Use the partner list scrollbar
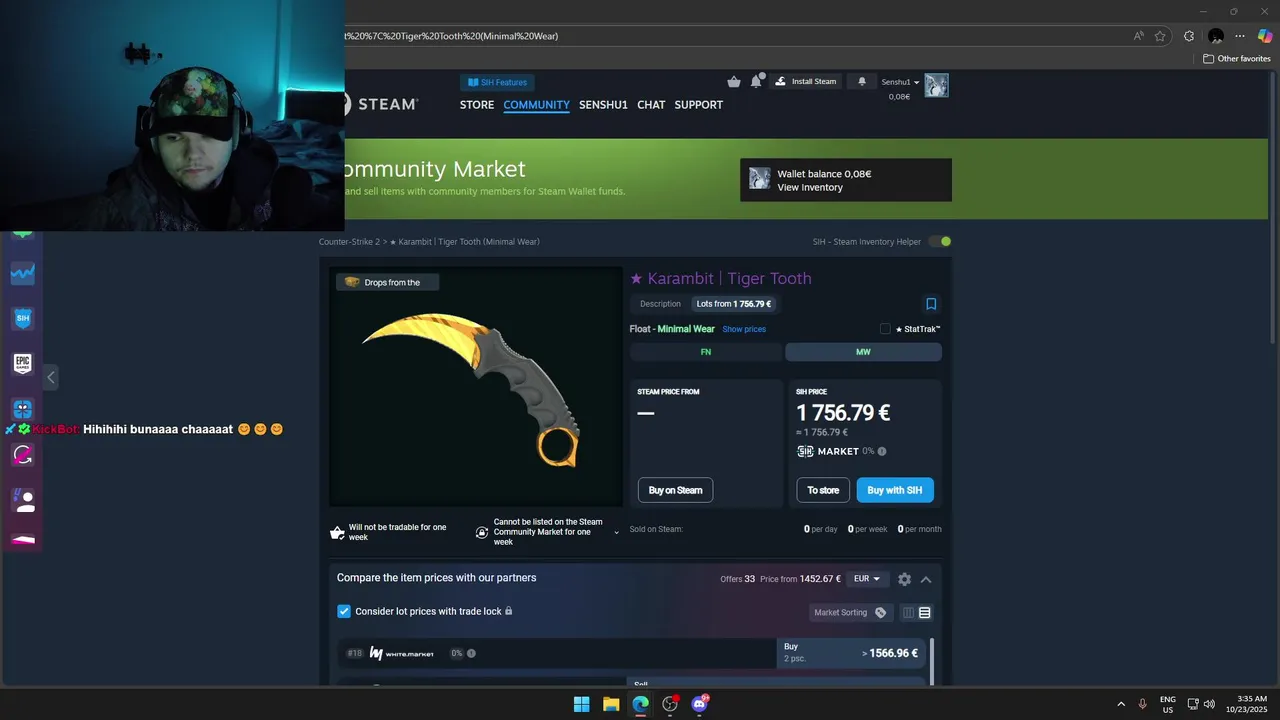 tap(932, 662)
